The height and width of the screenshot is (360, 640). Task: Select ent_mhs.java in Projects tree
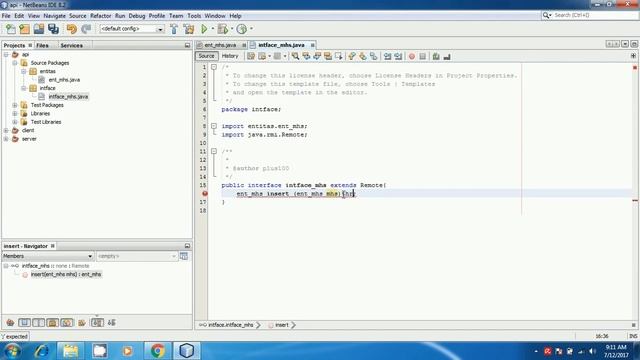click(x=64, y=80)
